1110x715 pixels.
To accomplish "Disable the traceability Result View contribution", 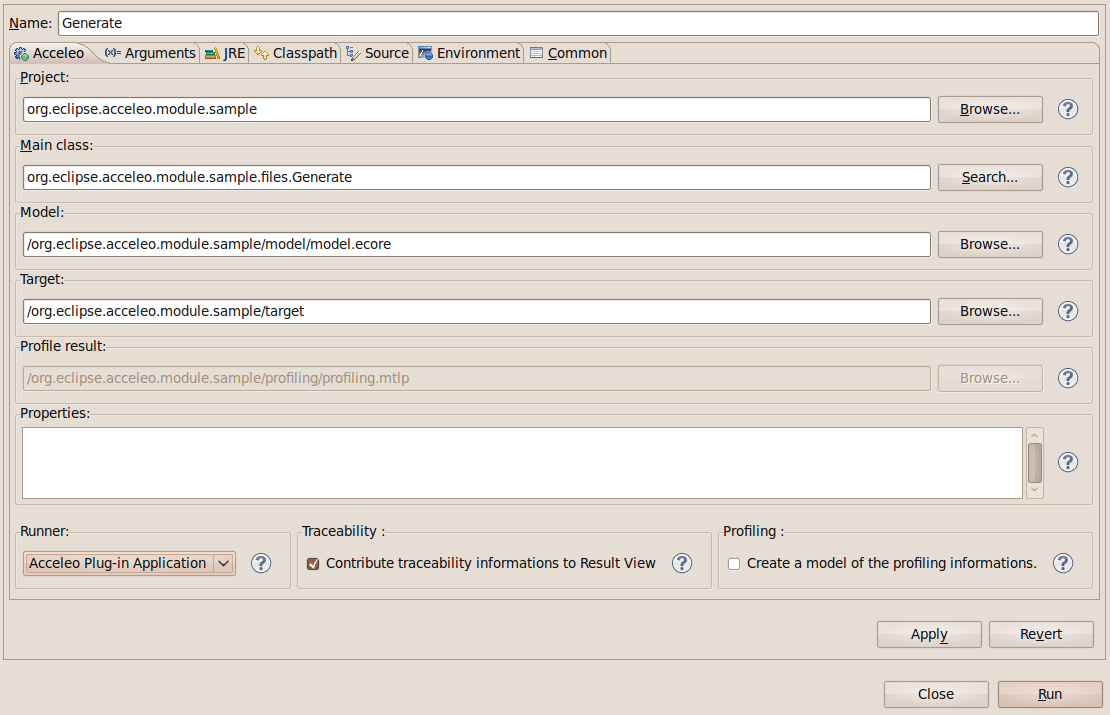I will click(x=313, y=563).
